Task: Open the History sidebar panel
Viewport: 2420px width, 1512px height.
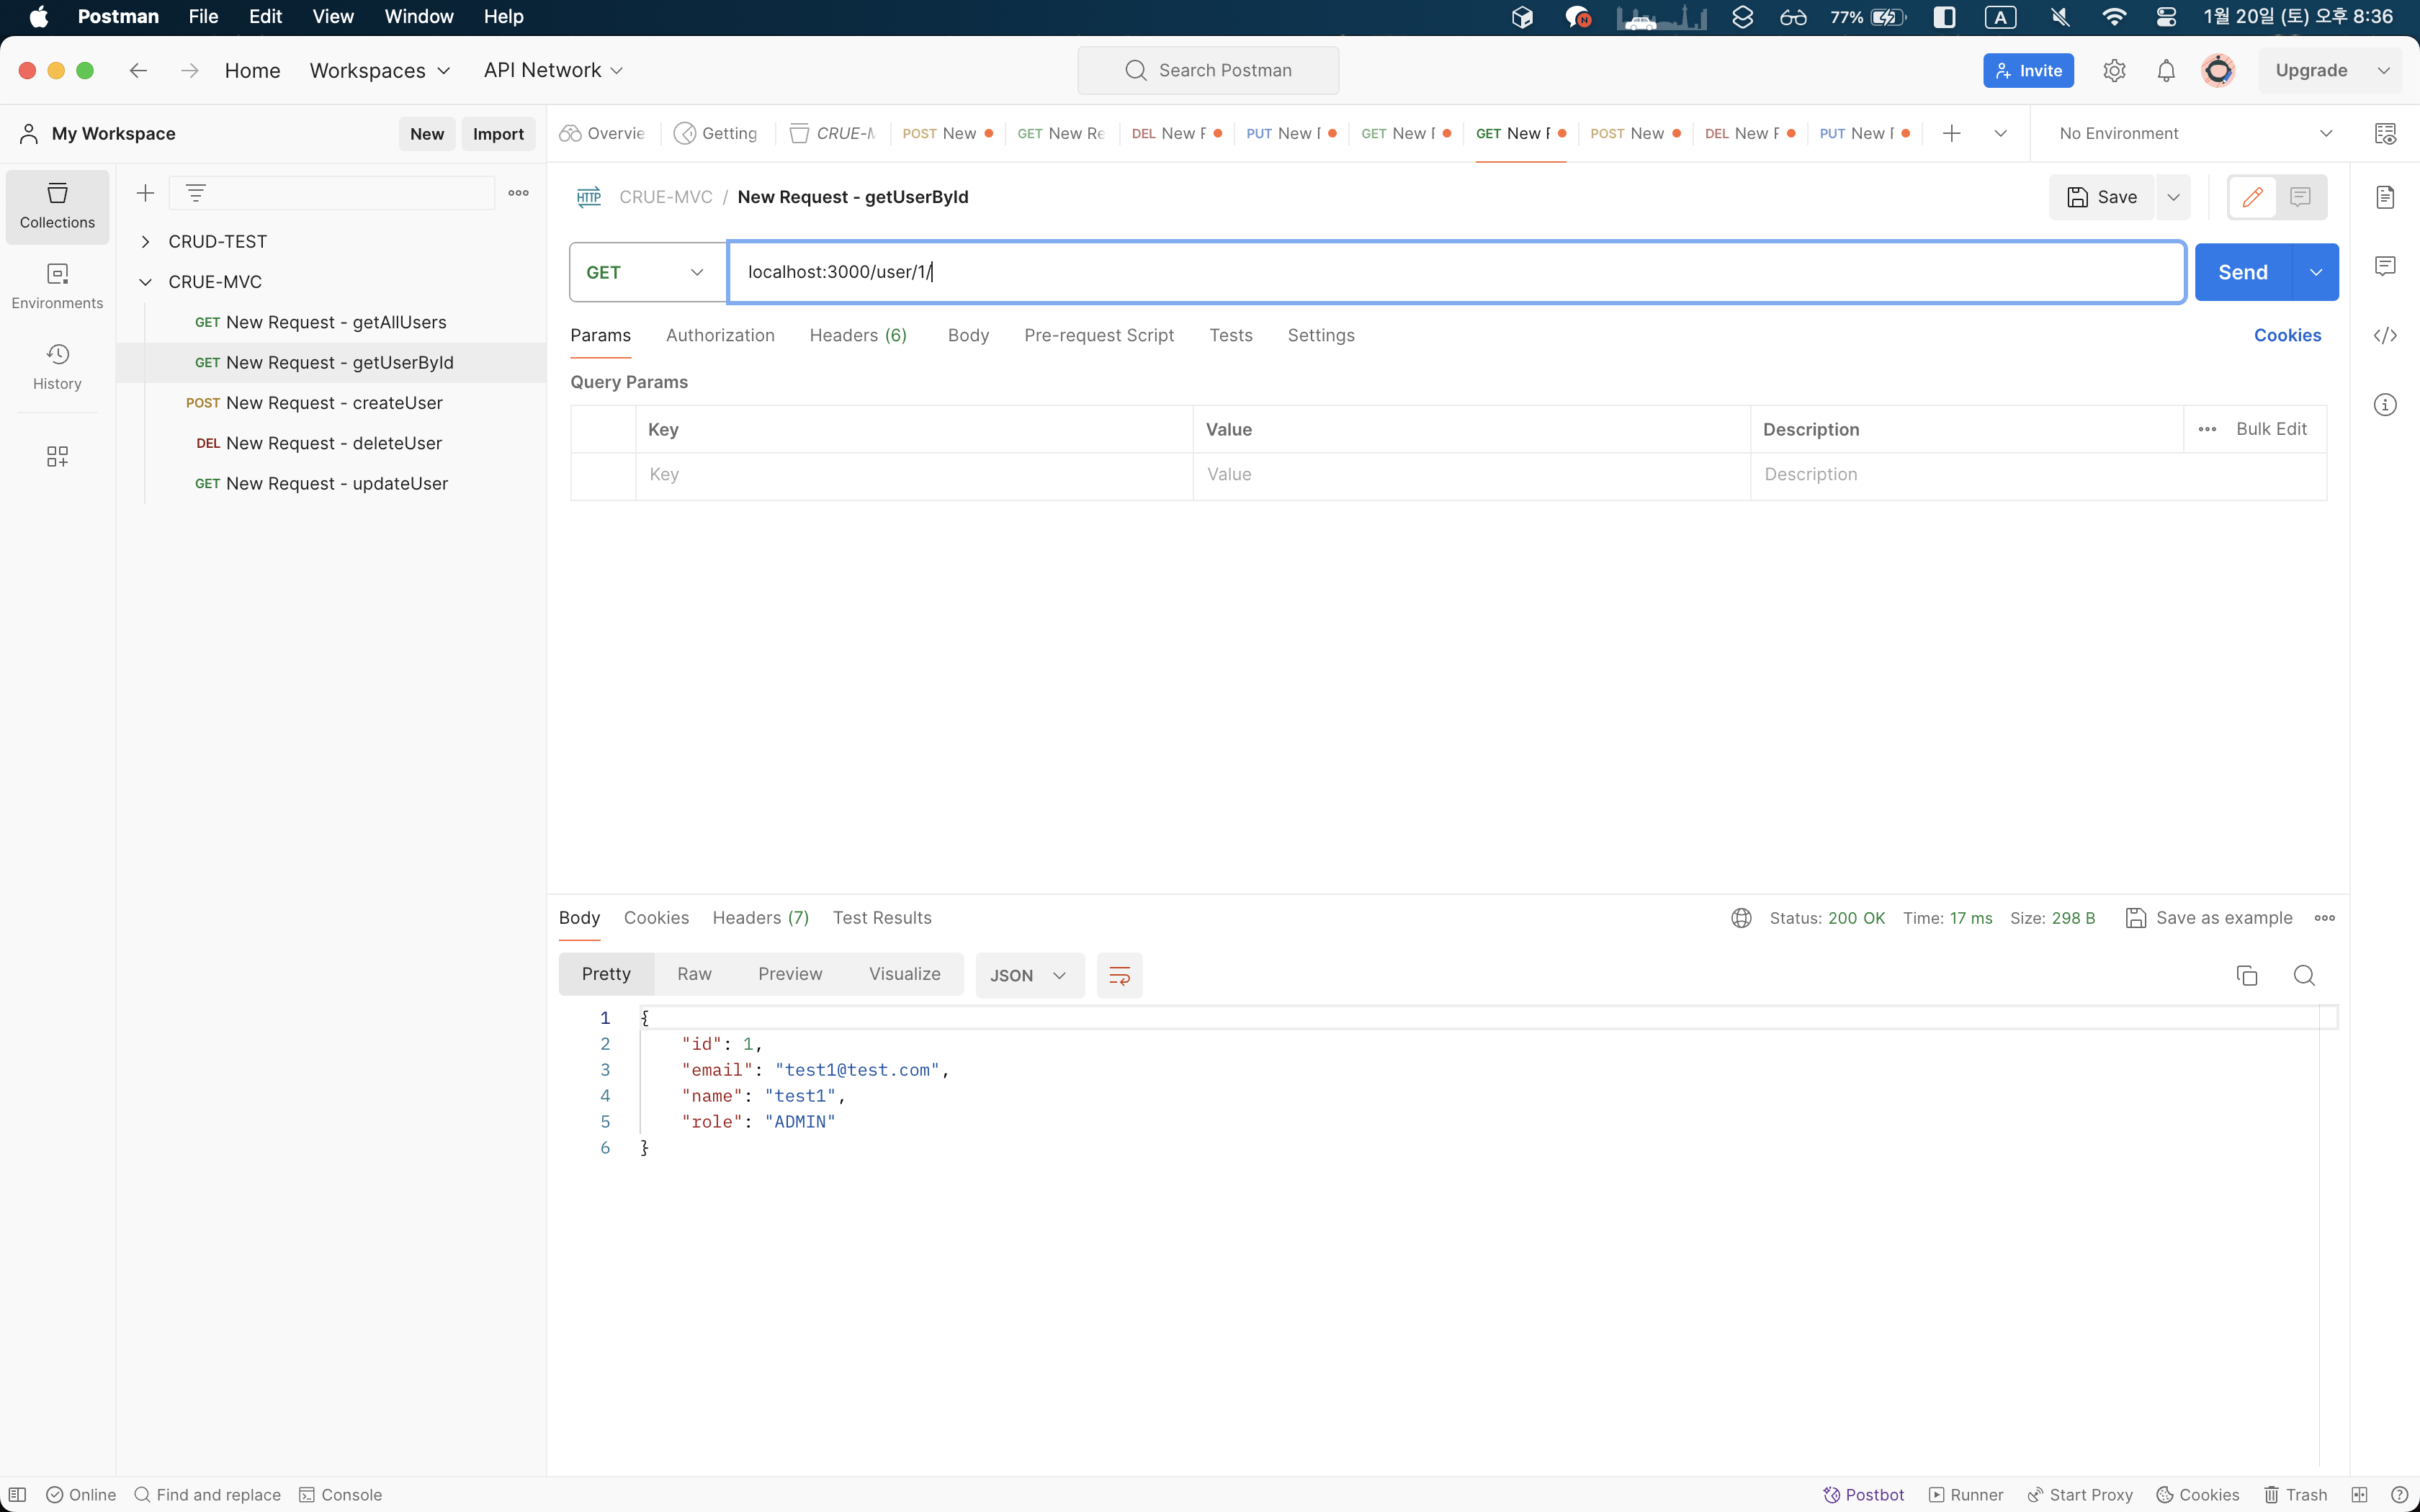Action: point(57,367)
